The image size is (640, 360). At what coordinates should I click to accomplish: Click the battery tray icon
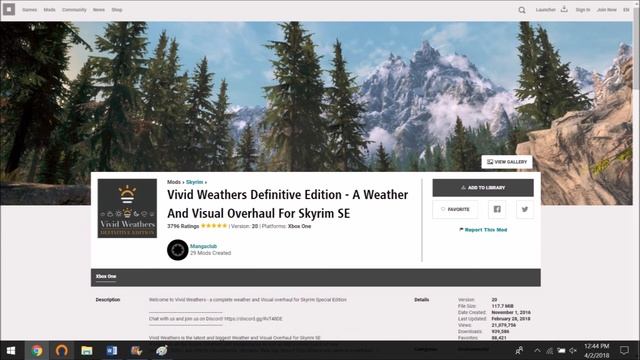562,351
